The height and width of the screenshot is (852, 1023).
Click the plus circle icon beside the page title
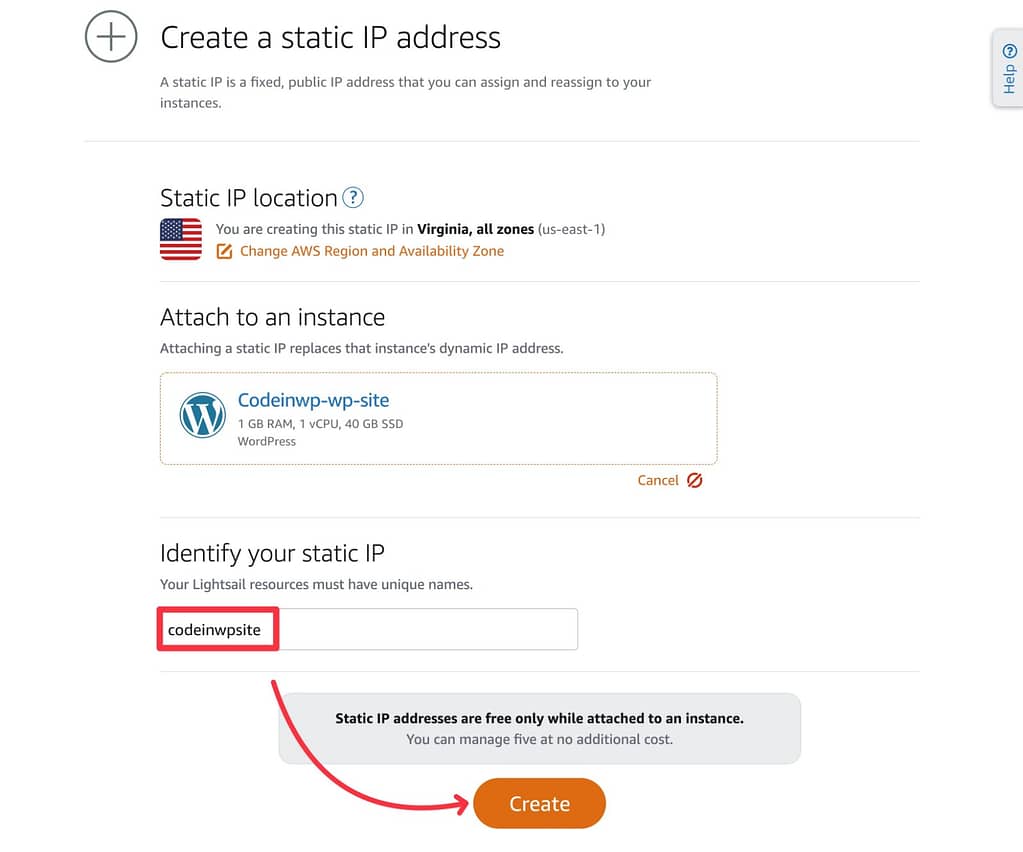click(x=111, y=37)
